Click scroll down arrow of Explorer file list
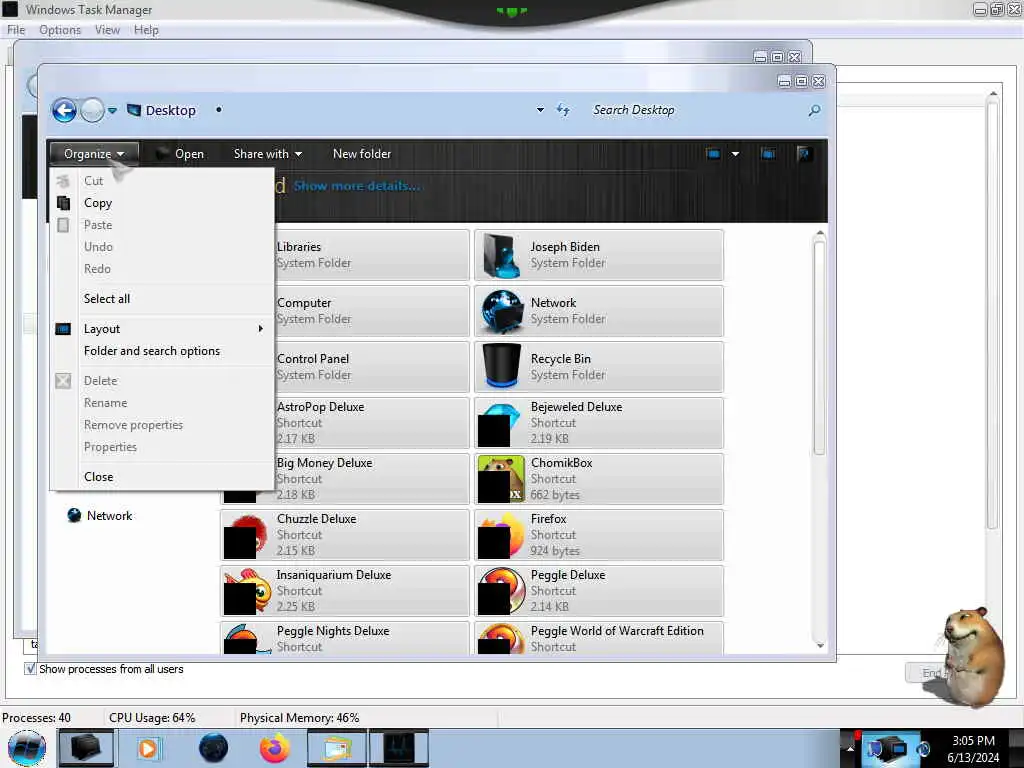This screenshot has height=768, width=1024. tap(820, 645)
